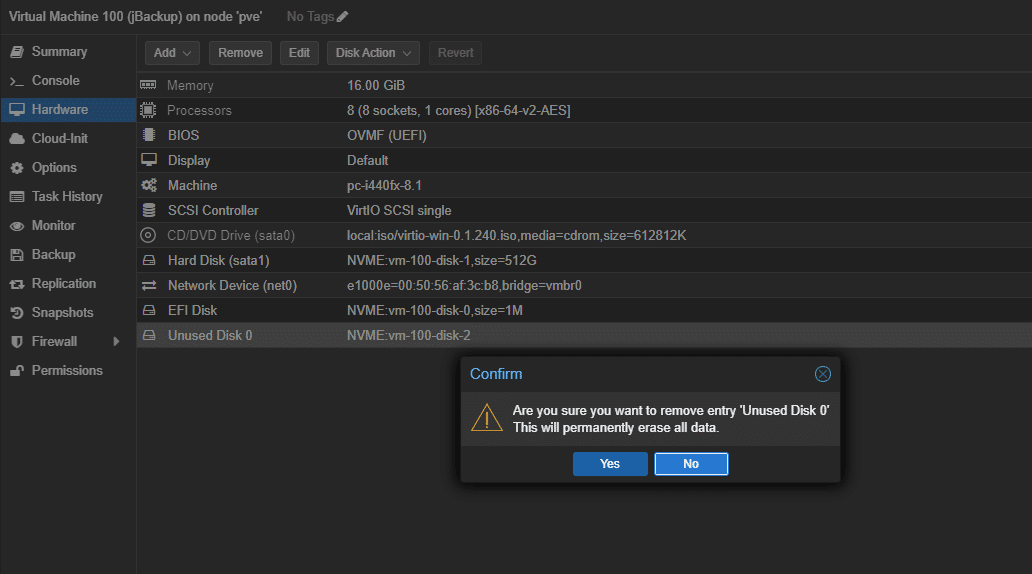This screenshot has width=1032, height=574.
Task: Click the Task History list icon
Action: (17, 197)
